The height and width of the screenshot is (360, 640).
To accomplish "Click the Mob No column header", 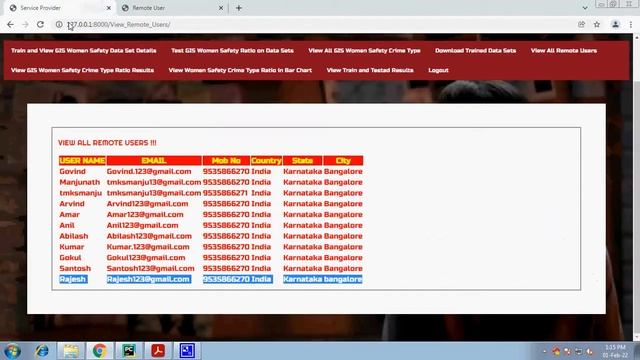I will pyautogui.click(x=226, y=160).
